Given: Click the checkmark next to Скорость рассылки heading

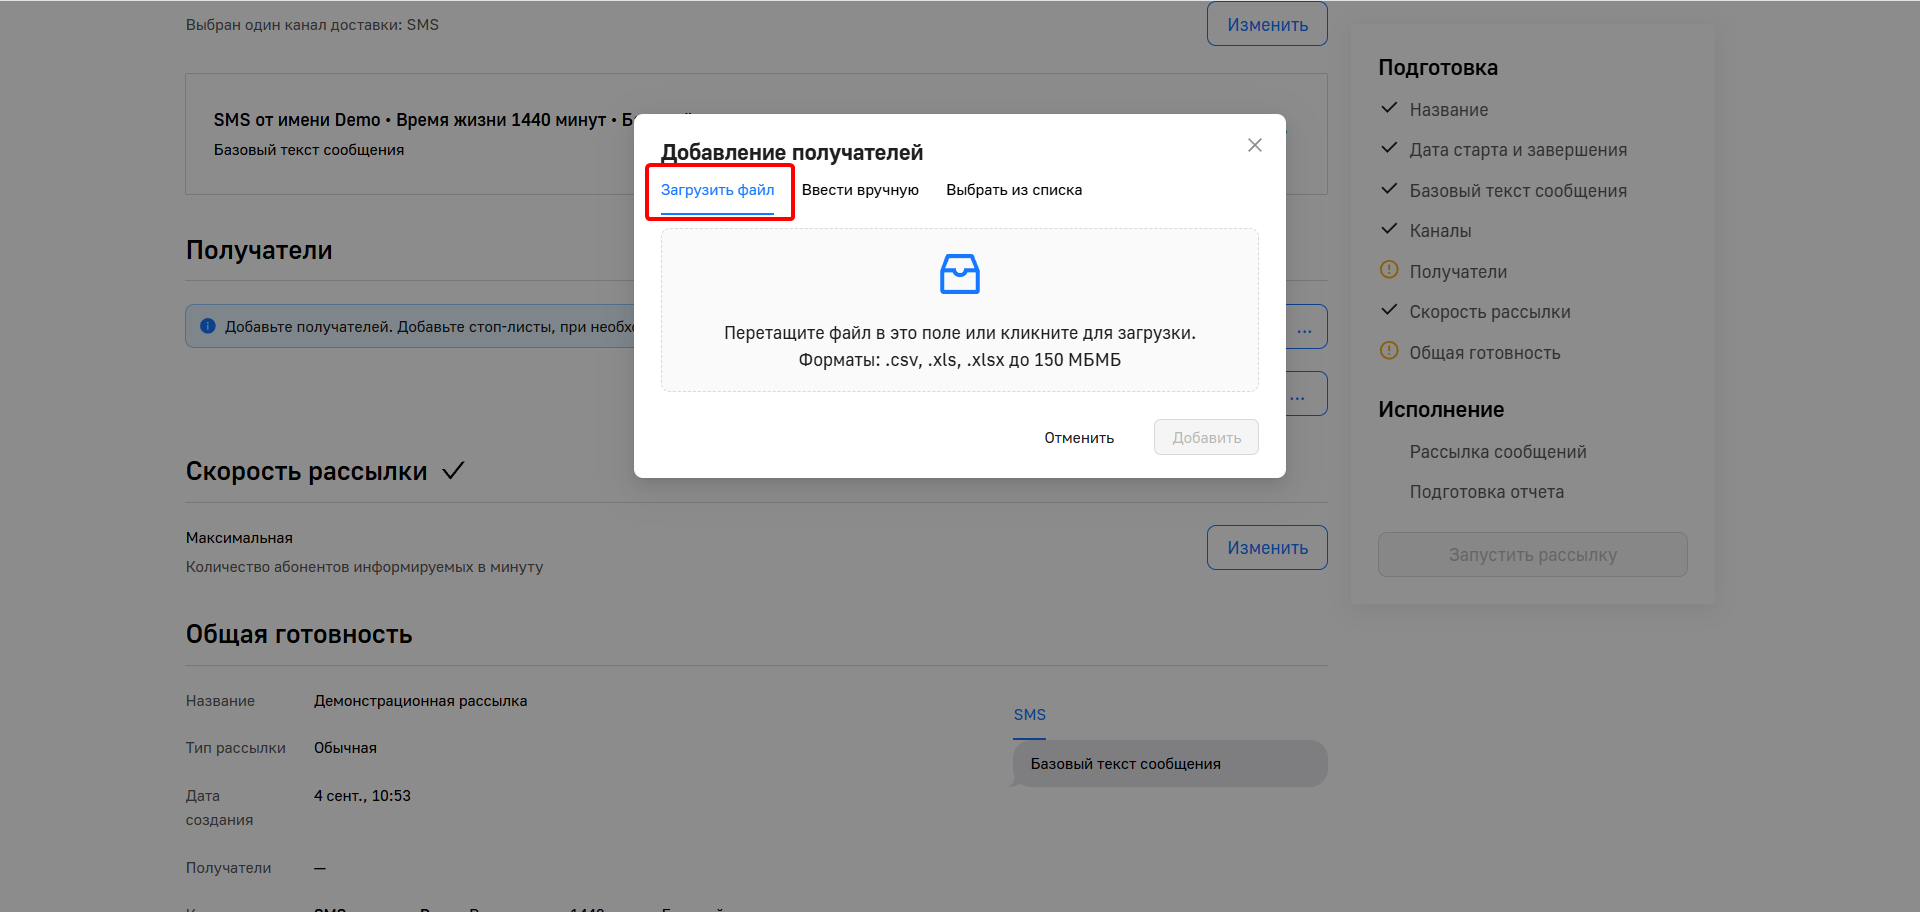Looking at the screenshot, I should 453,470.
